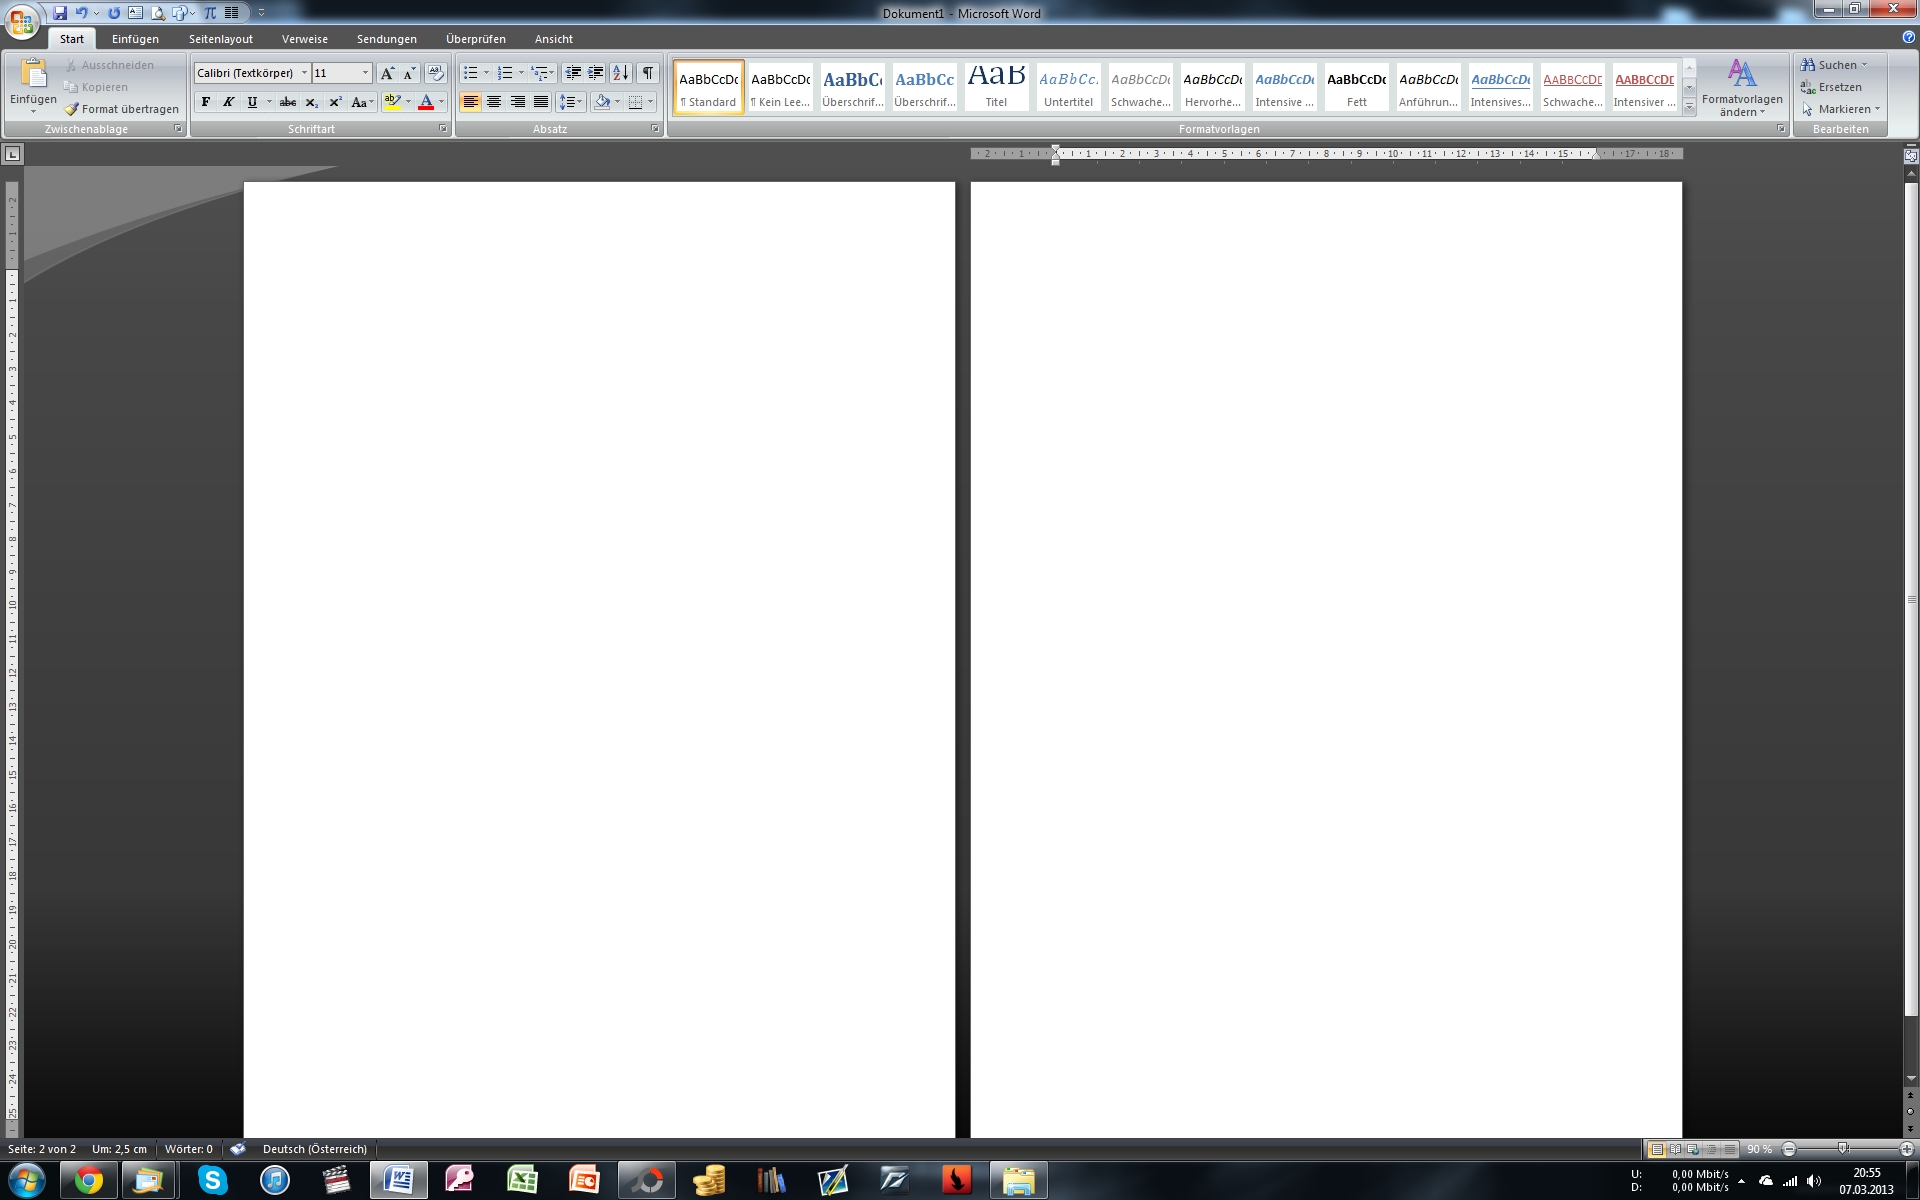Toggle bold formatting (F button)
Image resolution: width=1920 pixels, height=1200 pixels.
coord(206,102)
